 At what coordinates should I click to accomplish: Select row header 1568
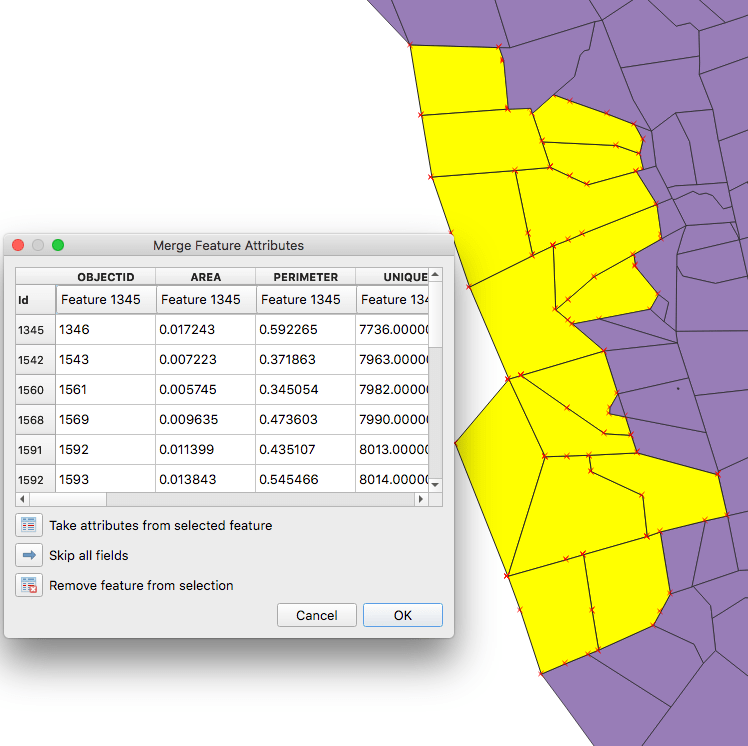click(x=35, y=420)
